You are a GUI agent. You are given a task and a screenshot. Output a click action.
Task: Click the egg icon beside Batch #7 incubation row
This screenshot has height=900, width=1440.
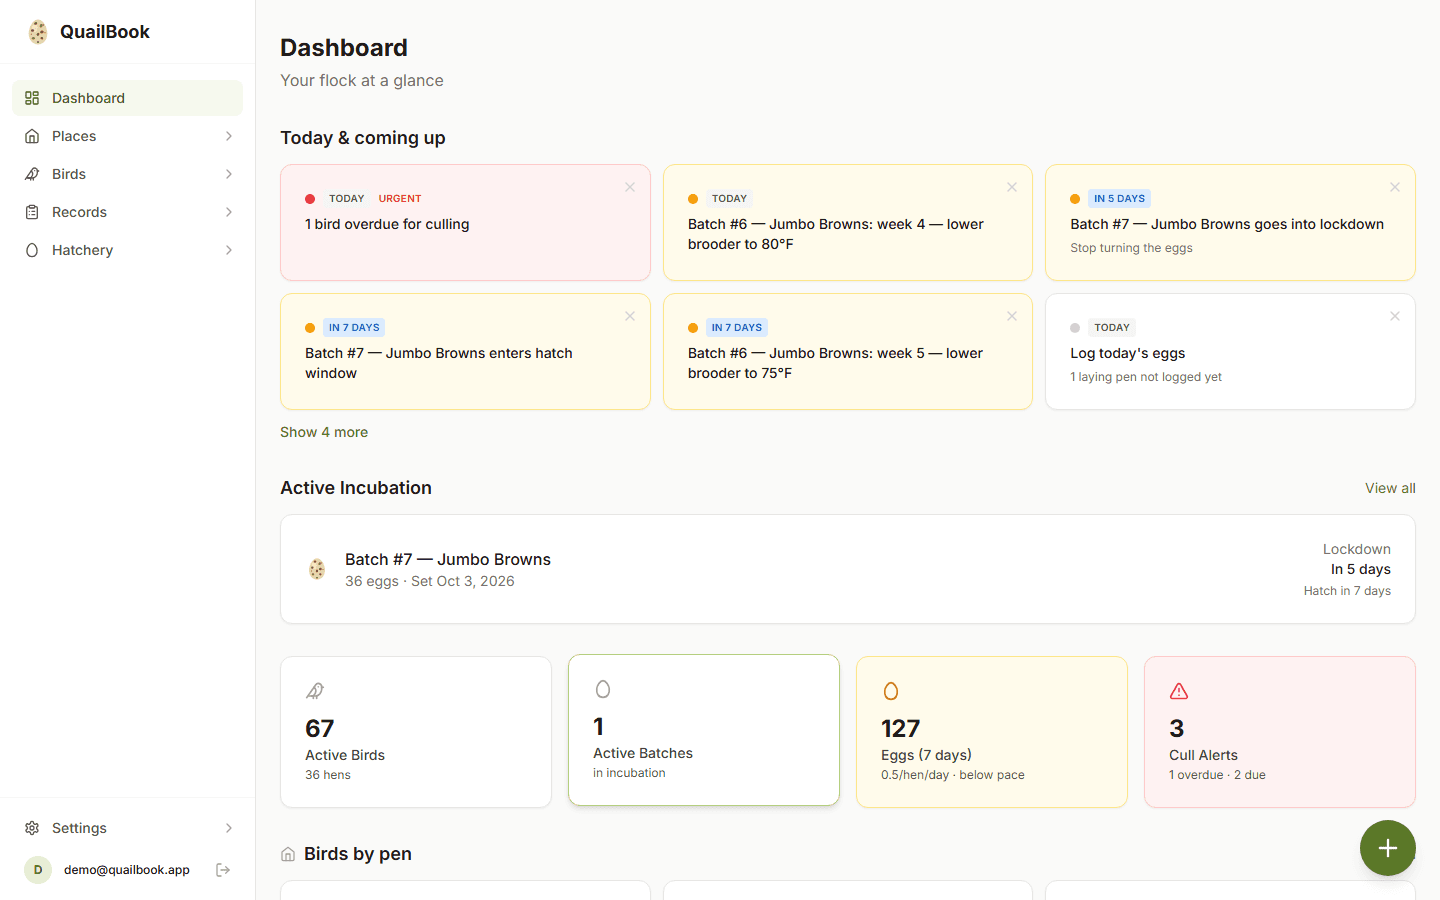[x=317, y=569]
